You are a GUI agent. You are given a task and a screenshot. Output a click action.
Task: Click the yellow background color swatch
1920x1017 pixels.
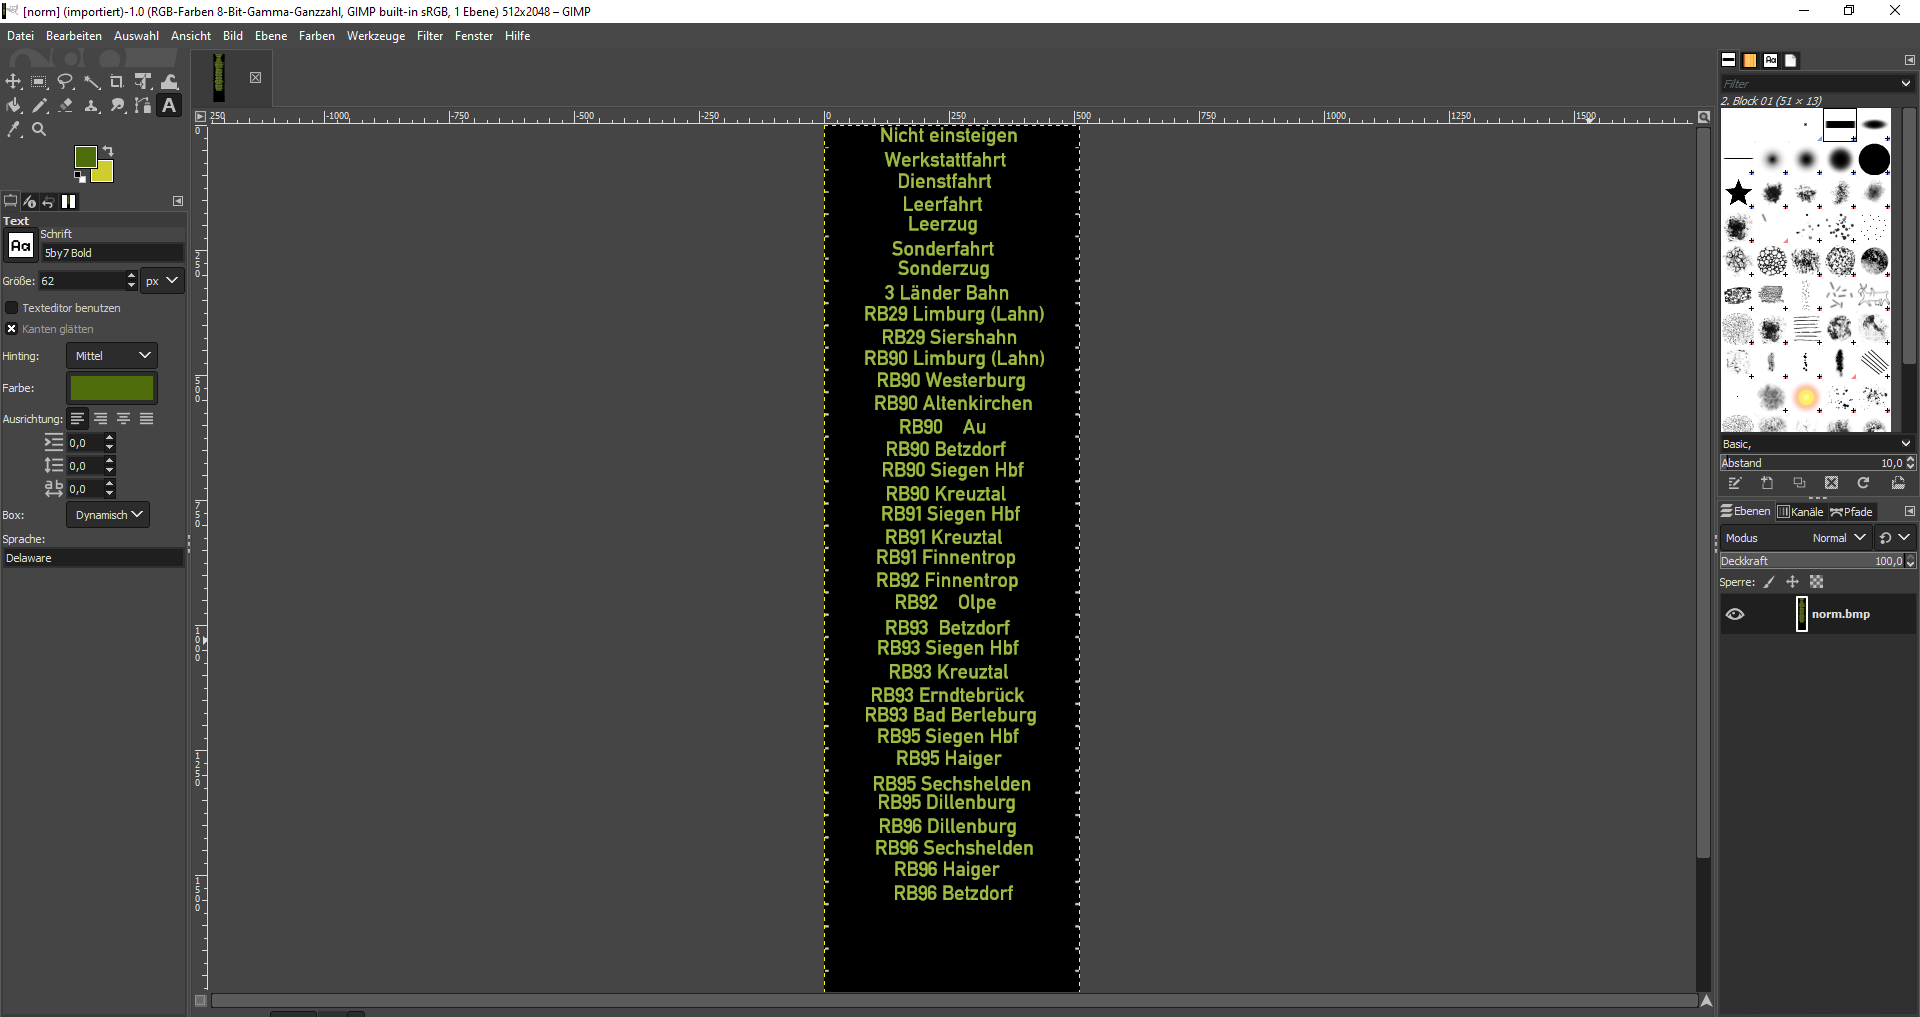click(x=105, y=173)
